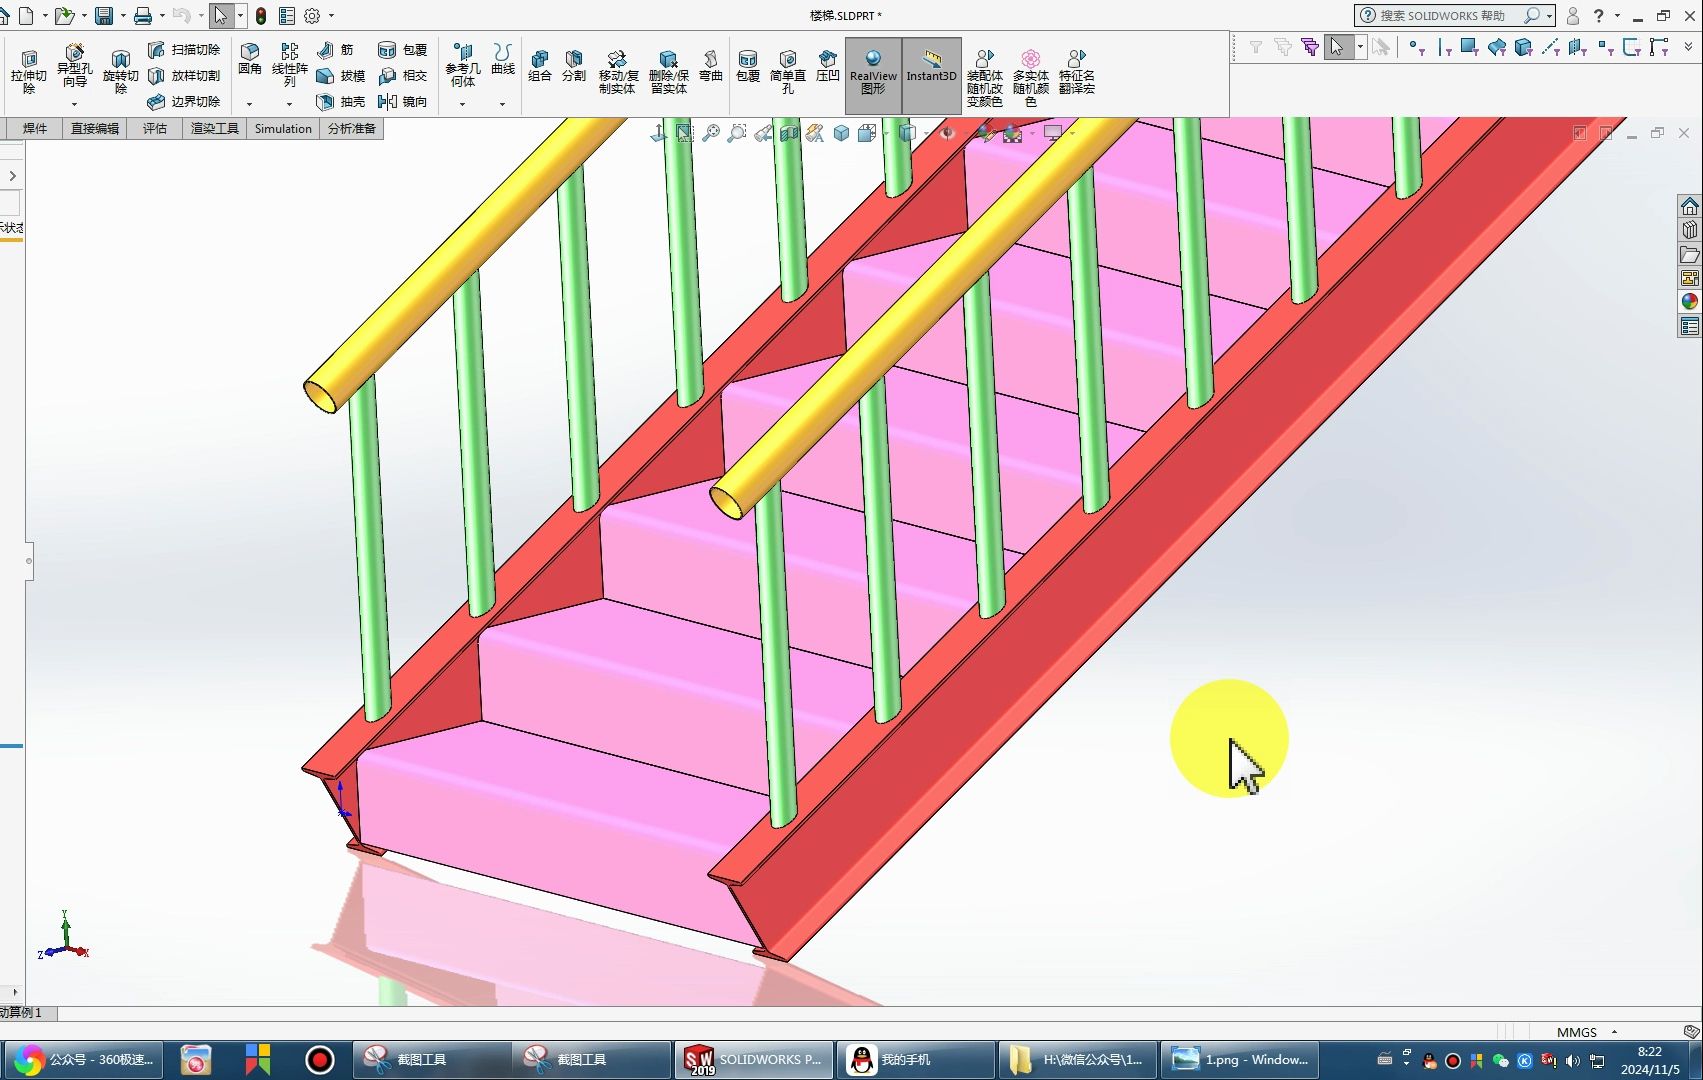The image size is (1703, 1080).
Task: Choose the 扫描切除 swept cut command
Action: pyautogui.click(x=184, y=50)
